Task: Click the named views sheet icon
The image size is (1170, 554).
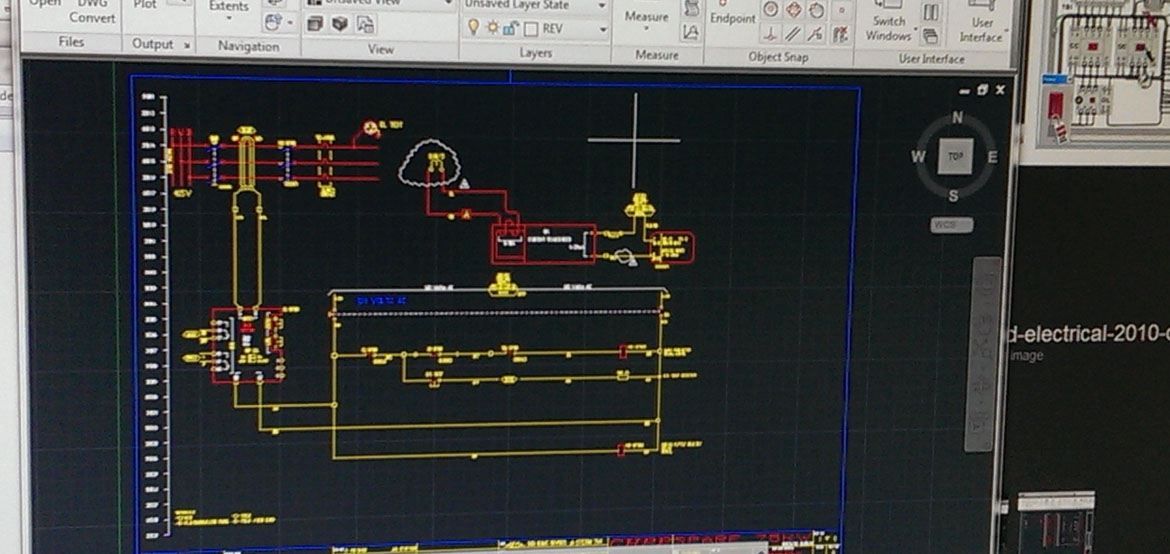Action: point(364,25)
